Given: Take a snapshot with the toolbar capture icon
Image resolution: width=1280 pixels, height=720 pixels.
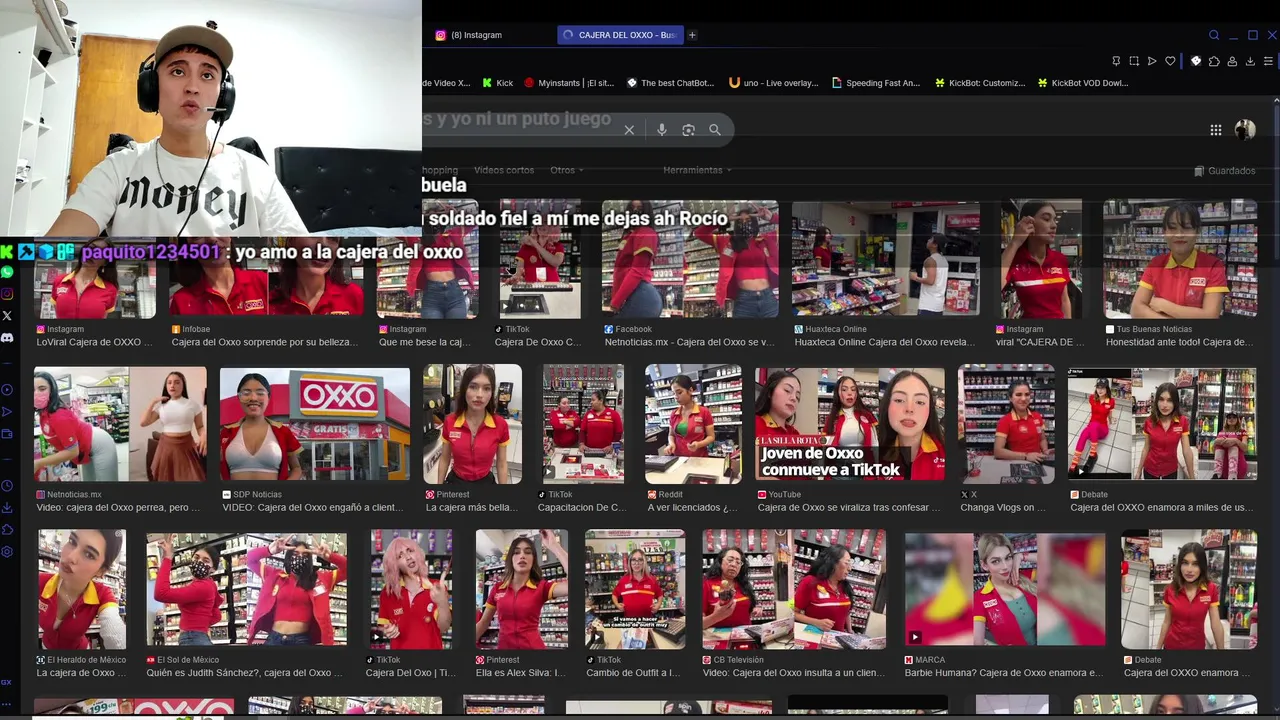Looking at the screenshot, I should point(1134,61).
